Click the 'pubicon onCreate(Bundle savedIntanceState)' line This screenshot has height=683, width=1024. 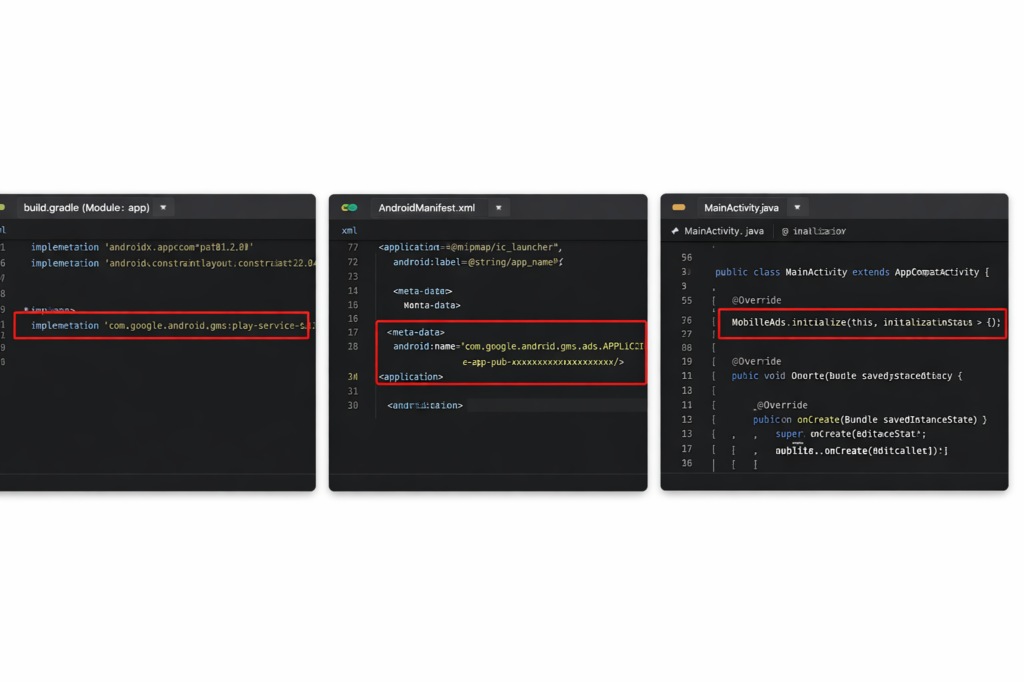pos(870,419)
